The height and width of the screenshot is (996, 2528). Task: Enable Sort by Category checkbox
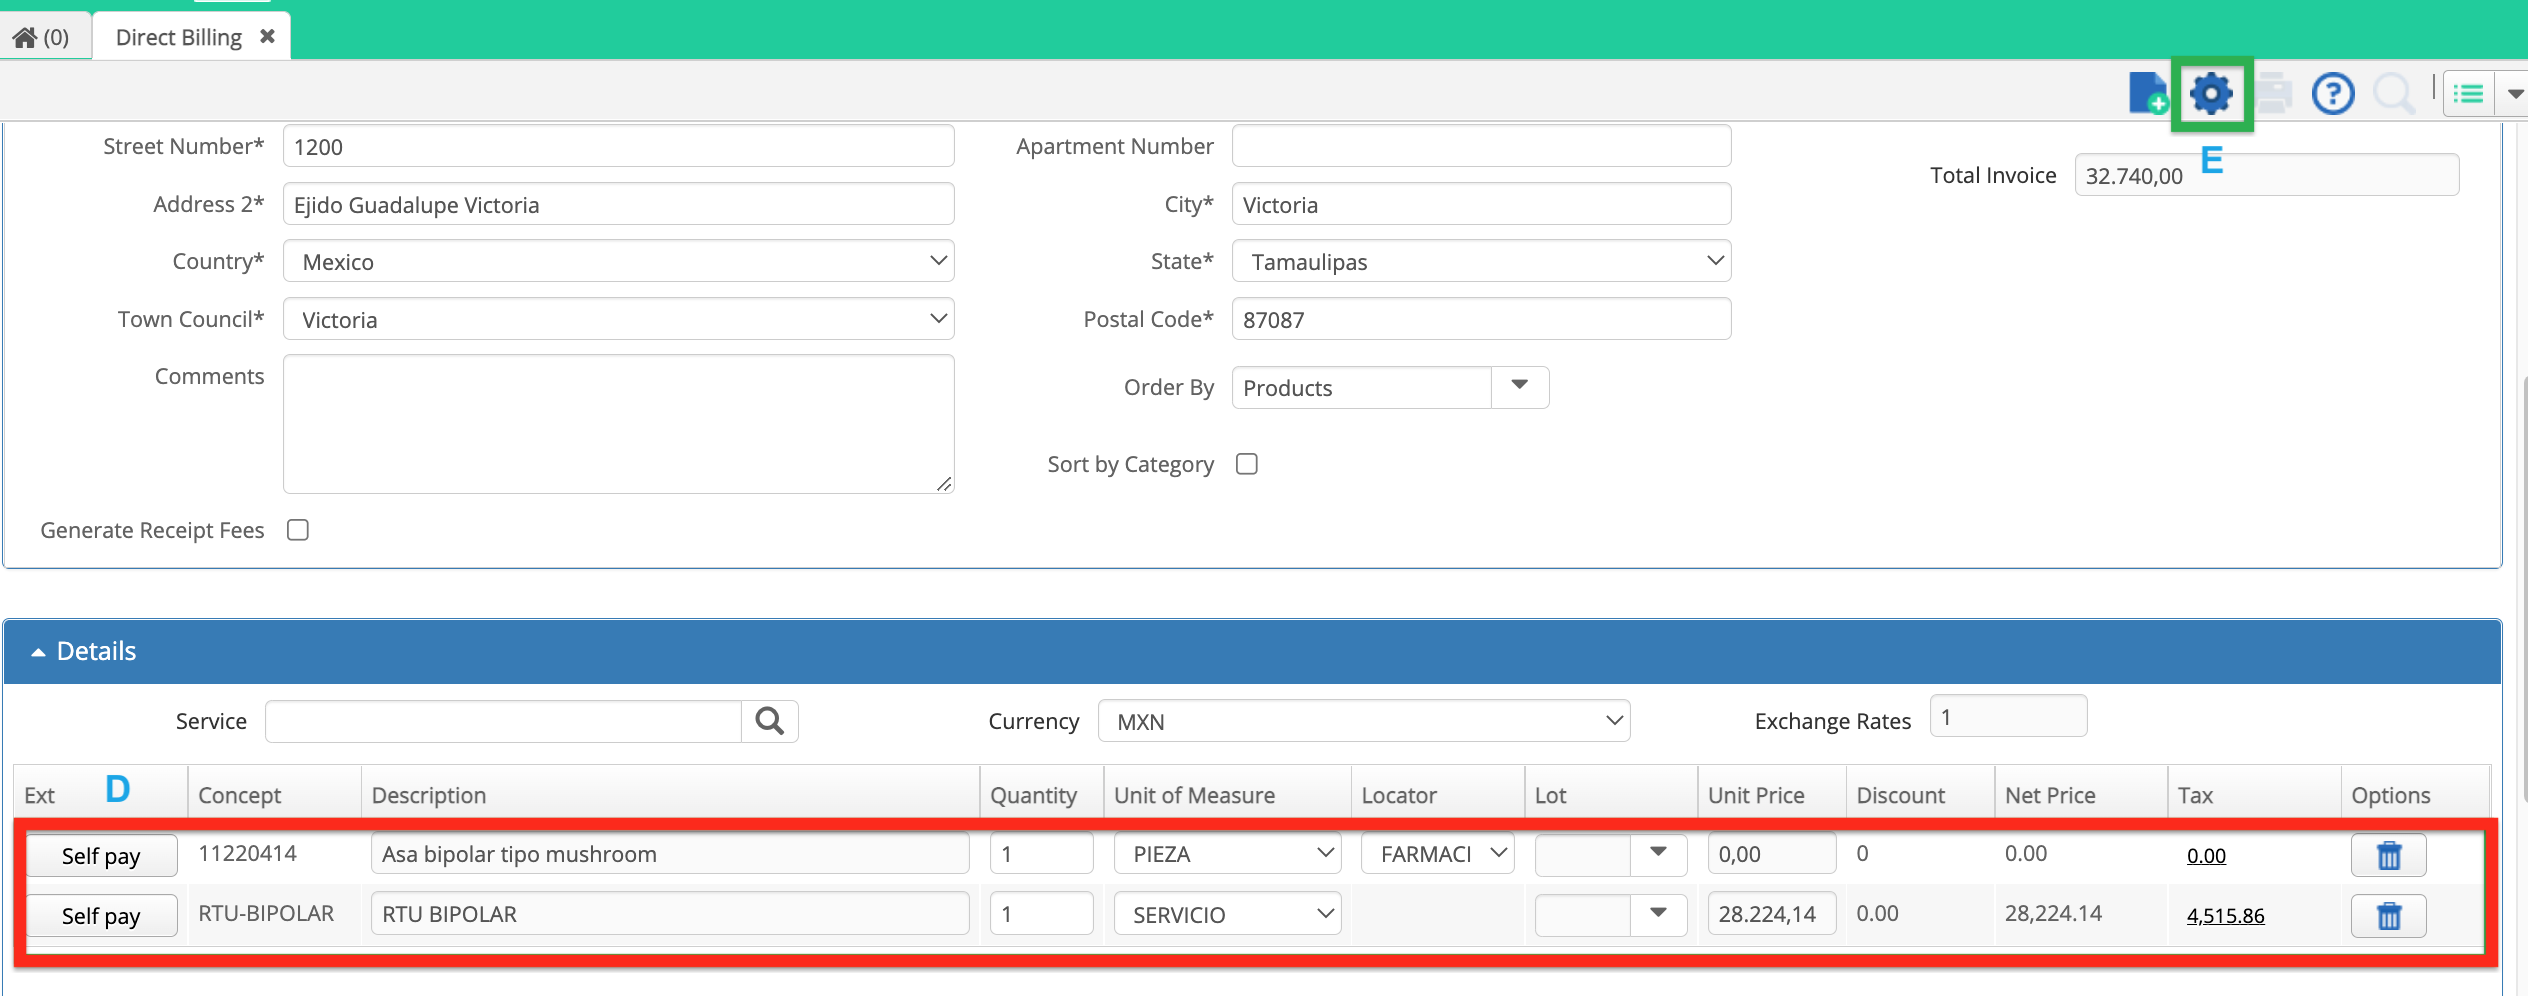click(1246, 464)
